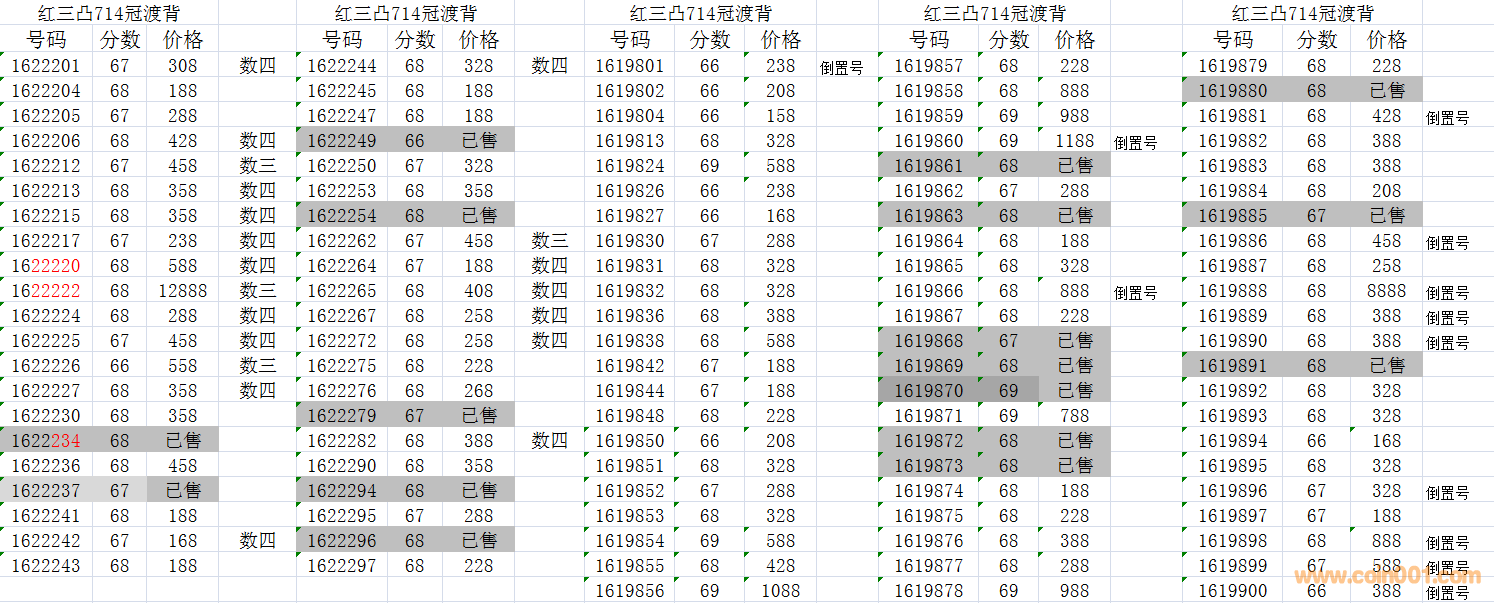Image resolution: width=1494 pixels, height=603 pixels.
Task: Select serial number 1622201 cell
Action: click(x=46, y=66)
